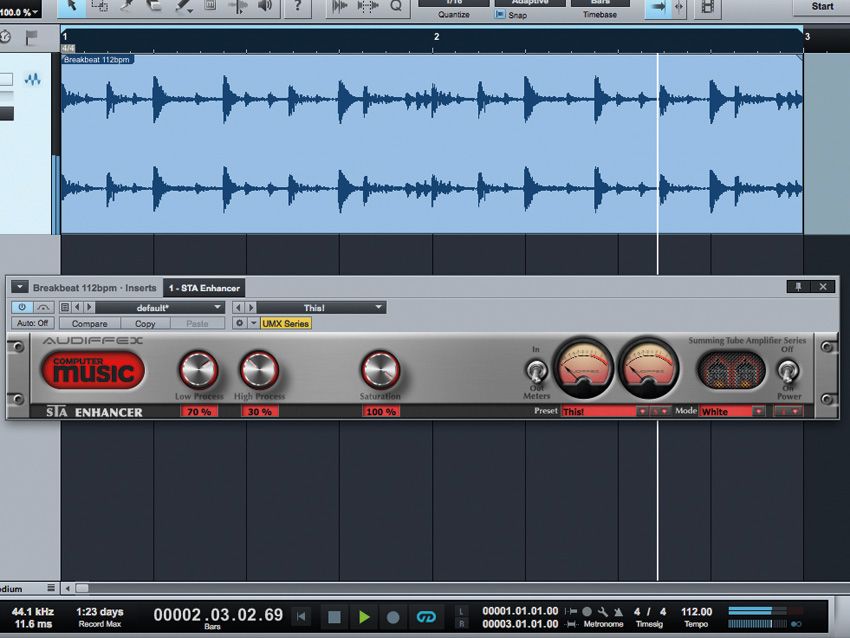Image resolution: width=850 pixels, height=638 pixels.
Task: Choose the Eraser tool
Action: pyautogui.click(x=155, y=8)
